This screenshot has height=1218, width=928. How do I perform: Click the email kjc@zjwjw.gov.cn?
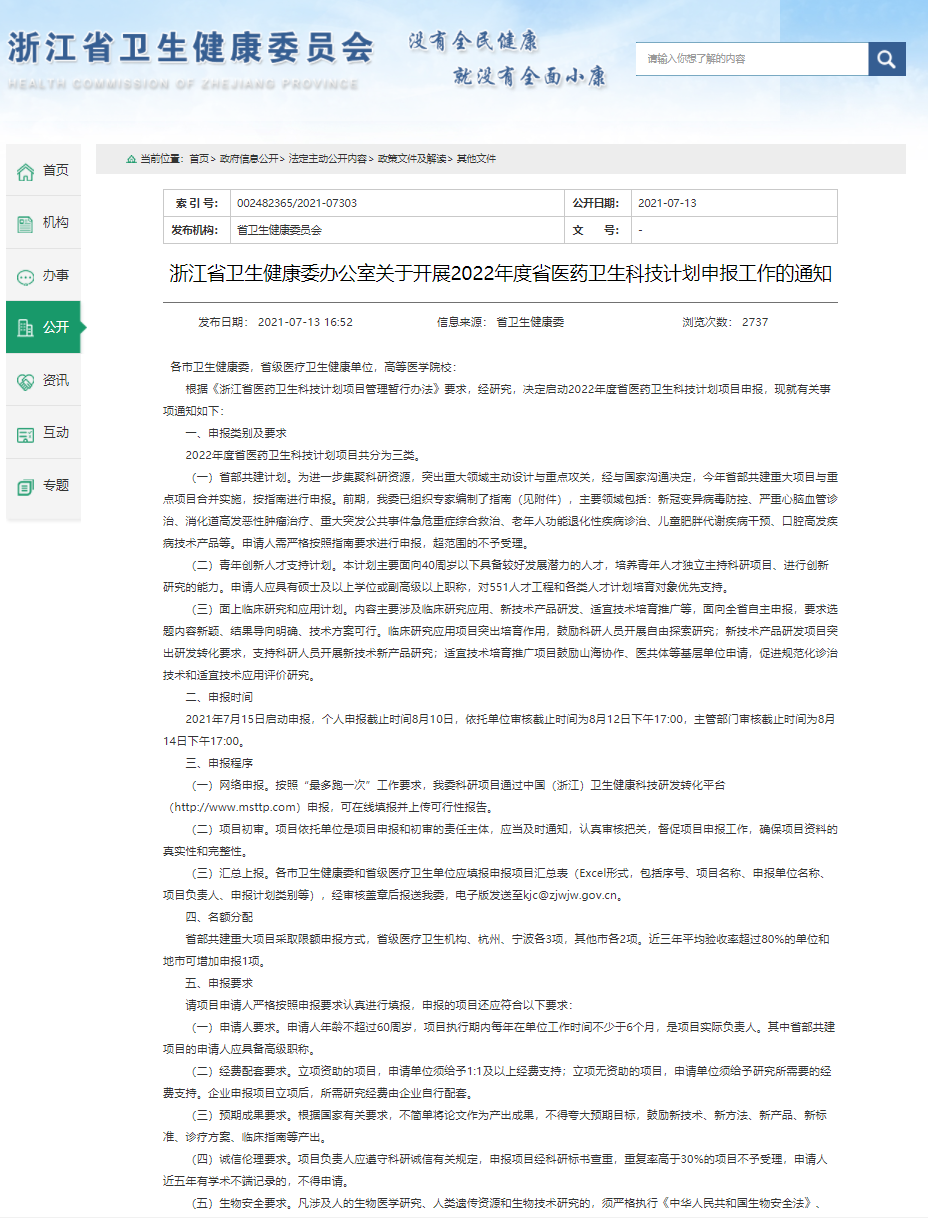point(570,895)
